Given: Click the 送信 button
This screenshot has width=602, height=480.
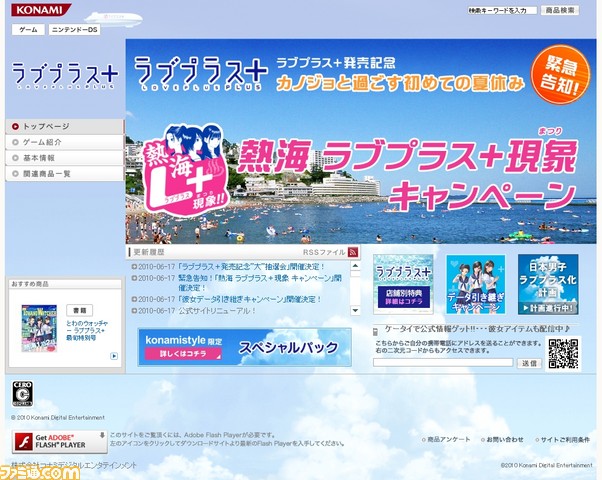Looking at the screenshot, I should (x=529, y=363).
